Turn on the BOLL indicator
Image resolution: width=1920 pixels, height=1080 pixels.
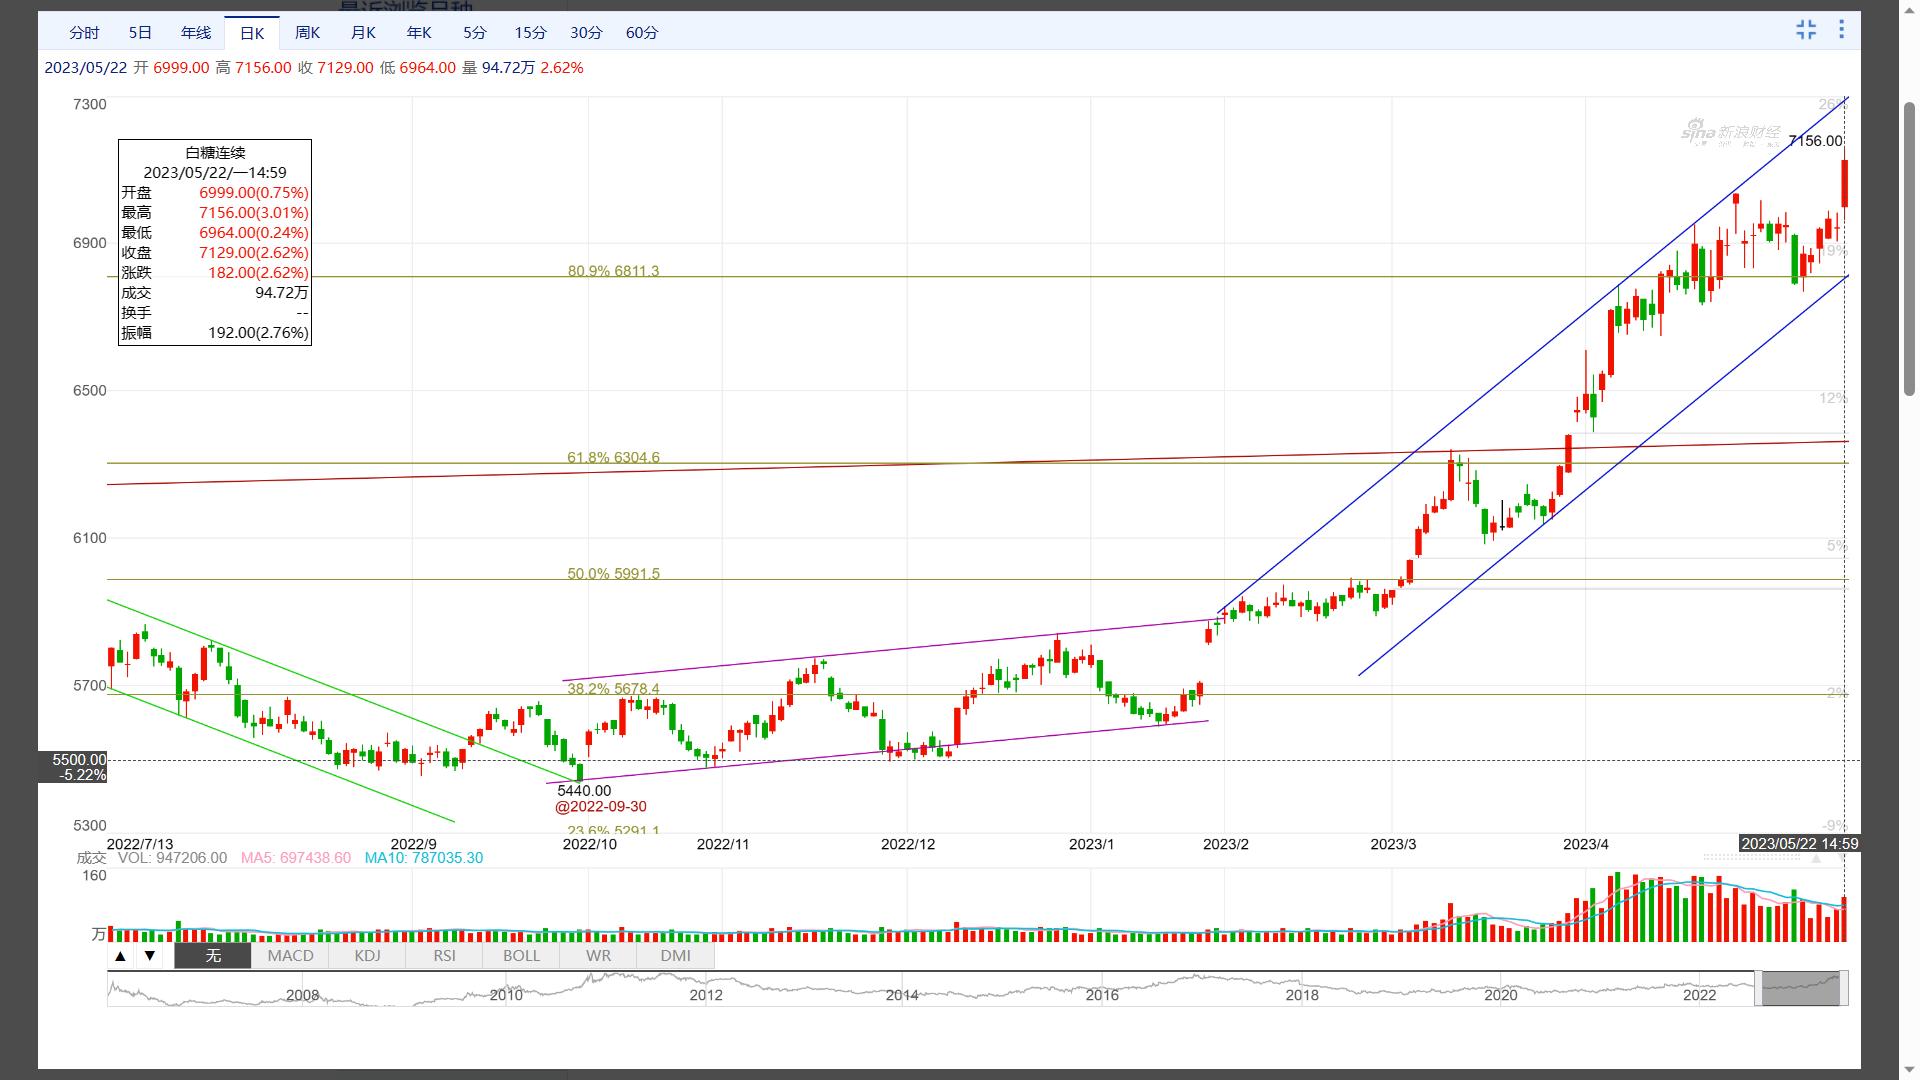point(521,956)
